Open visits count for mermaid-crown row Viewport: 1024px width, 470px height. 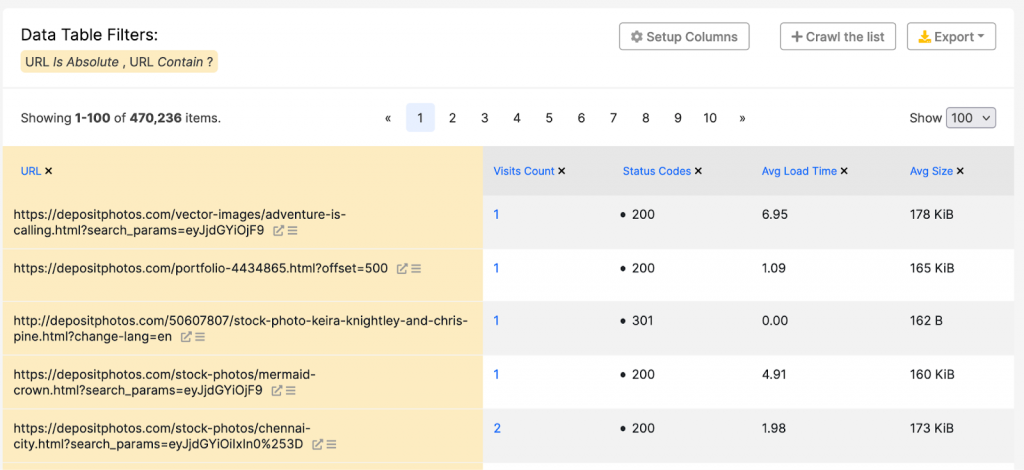496,375
